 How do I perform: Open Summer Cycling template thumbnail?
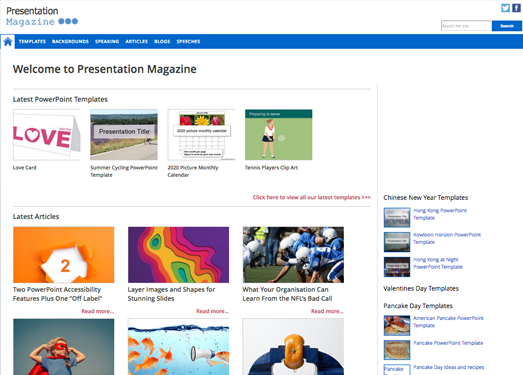124,135
